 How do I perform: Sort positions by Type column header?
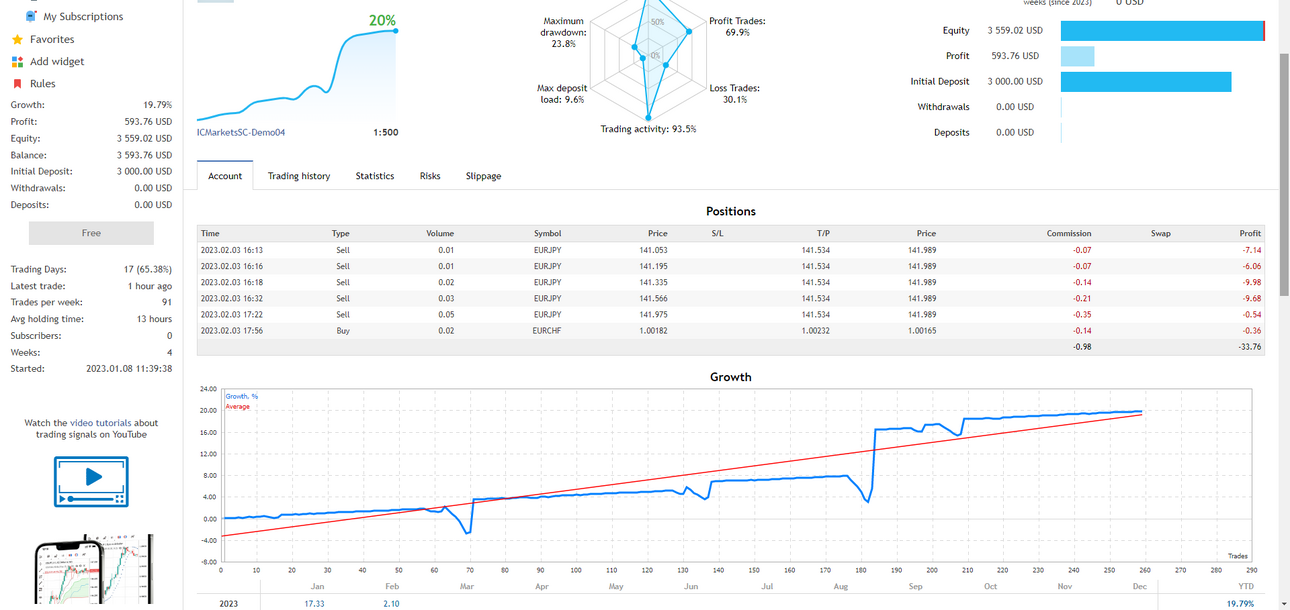click(x=341, y=233)
